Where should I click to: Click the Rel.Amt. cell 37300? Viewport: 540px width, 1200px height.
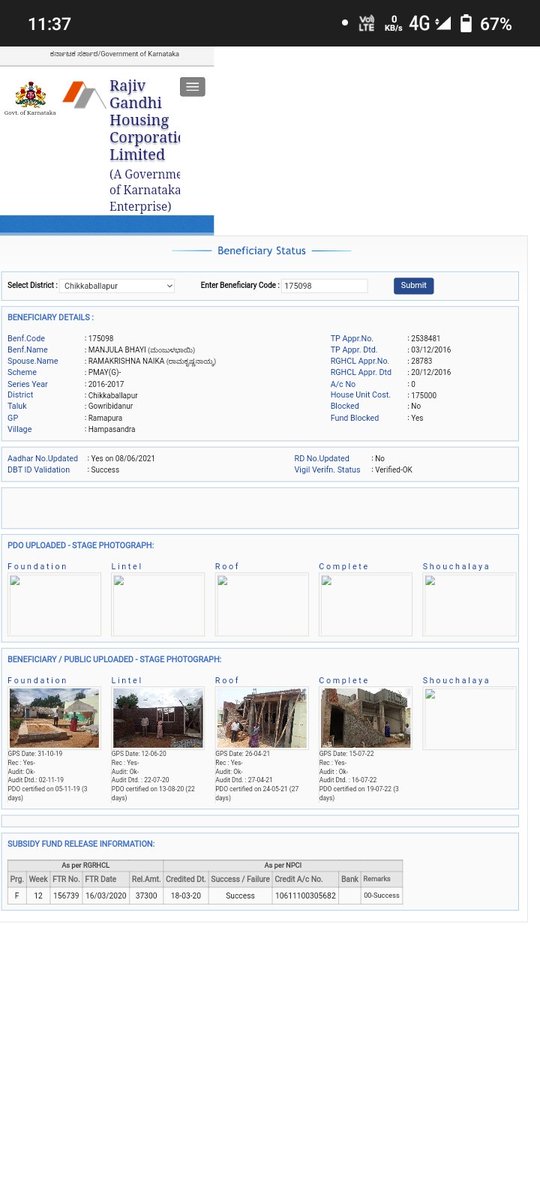[146, 897]
